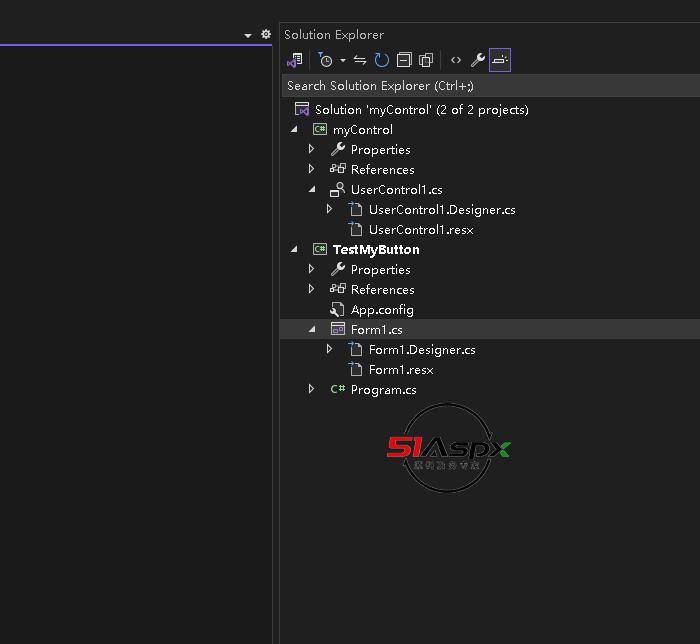700x644 pixels.
Task: Click the View Code angle-brackets icon
Action: [456, 60]
